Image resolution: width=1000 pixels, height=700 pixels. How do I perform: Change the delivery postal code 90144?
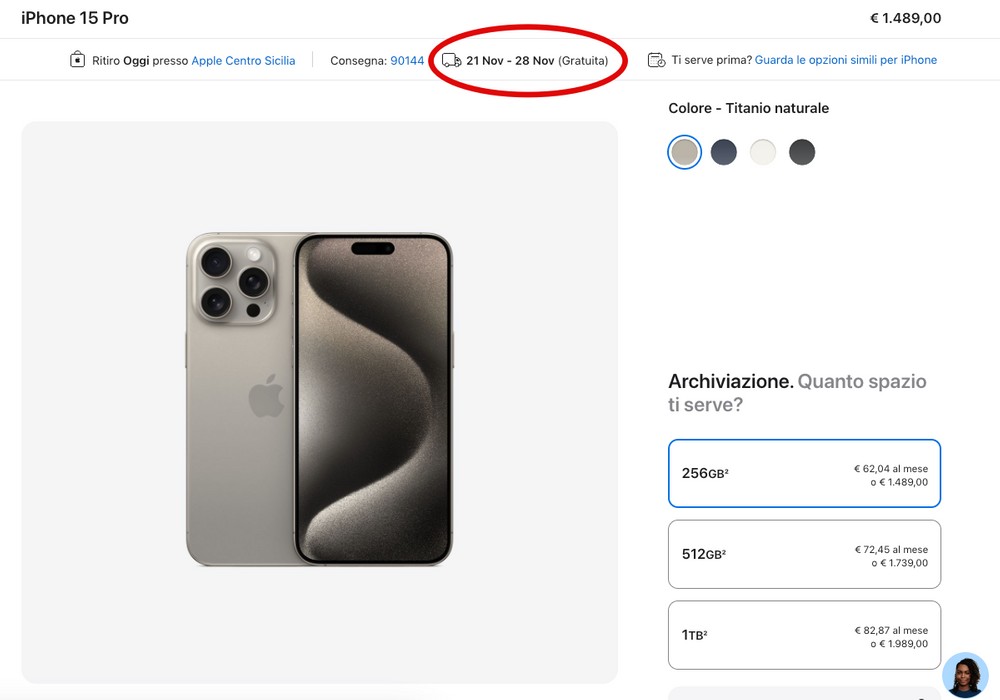tap(407, 61)
